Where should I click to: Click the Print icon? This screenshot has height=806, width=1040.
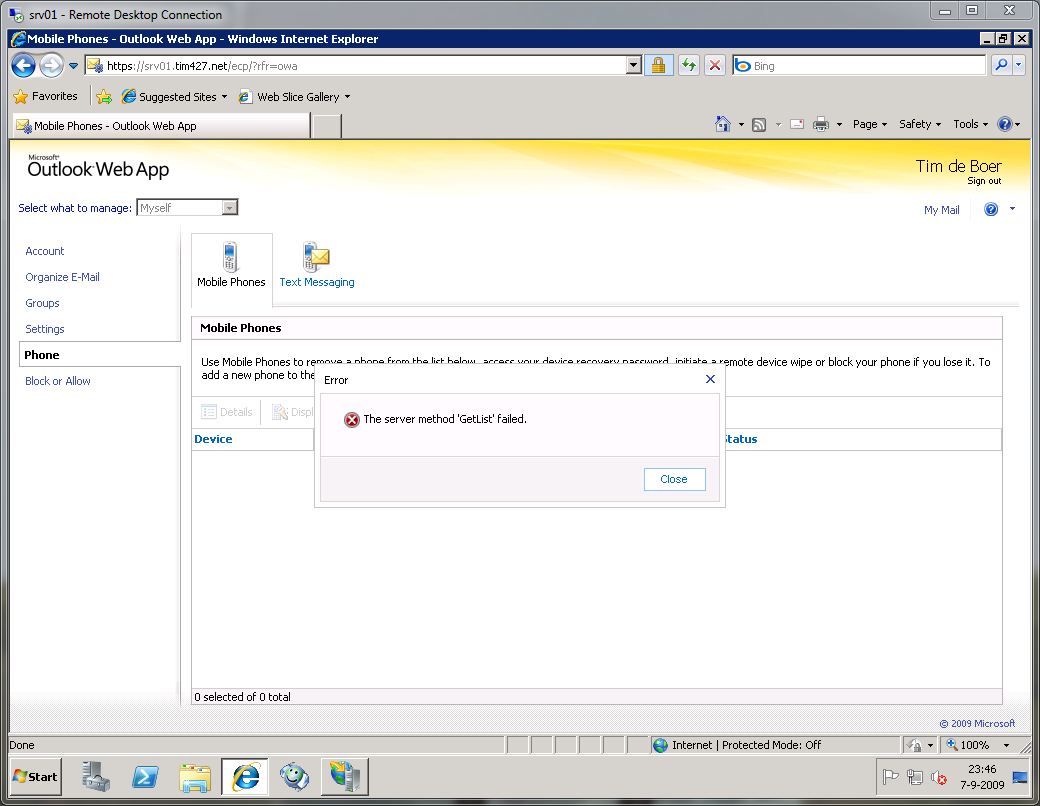click(x=821, y=125)
